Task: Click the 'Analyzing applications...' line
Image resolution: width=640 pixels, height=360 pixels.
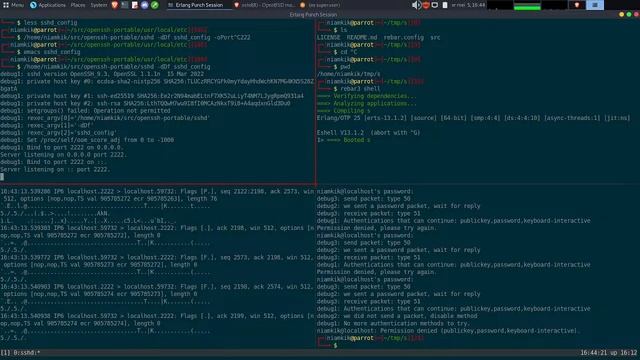Action: tap(367, 103)
